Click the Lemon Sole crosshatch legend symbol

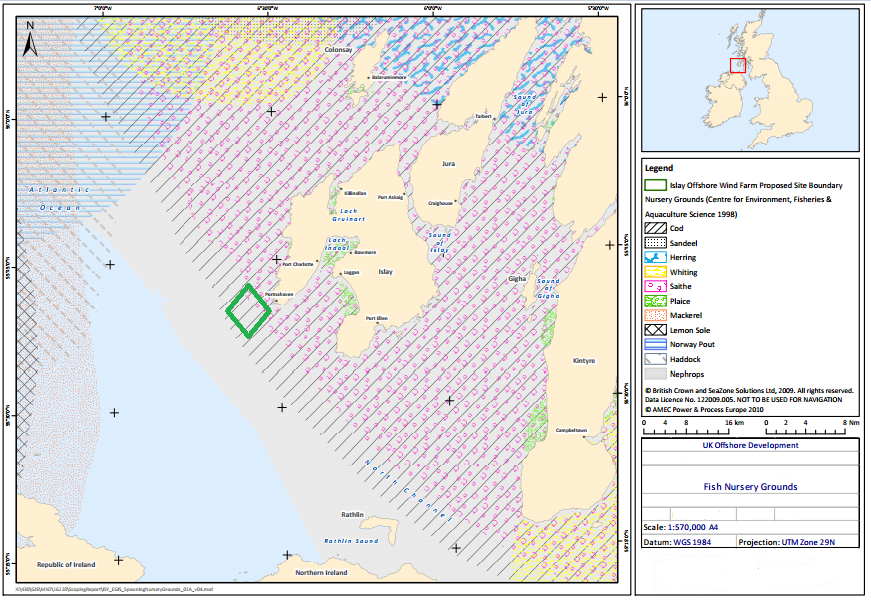pyautogui.click(x=656, y=329)
